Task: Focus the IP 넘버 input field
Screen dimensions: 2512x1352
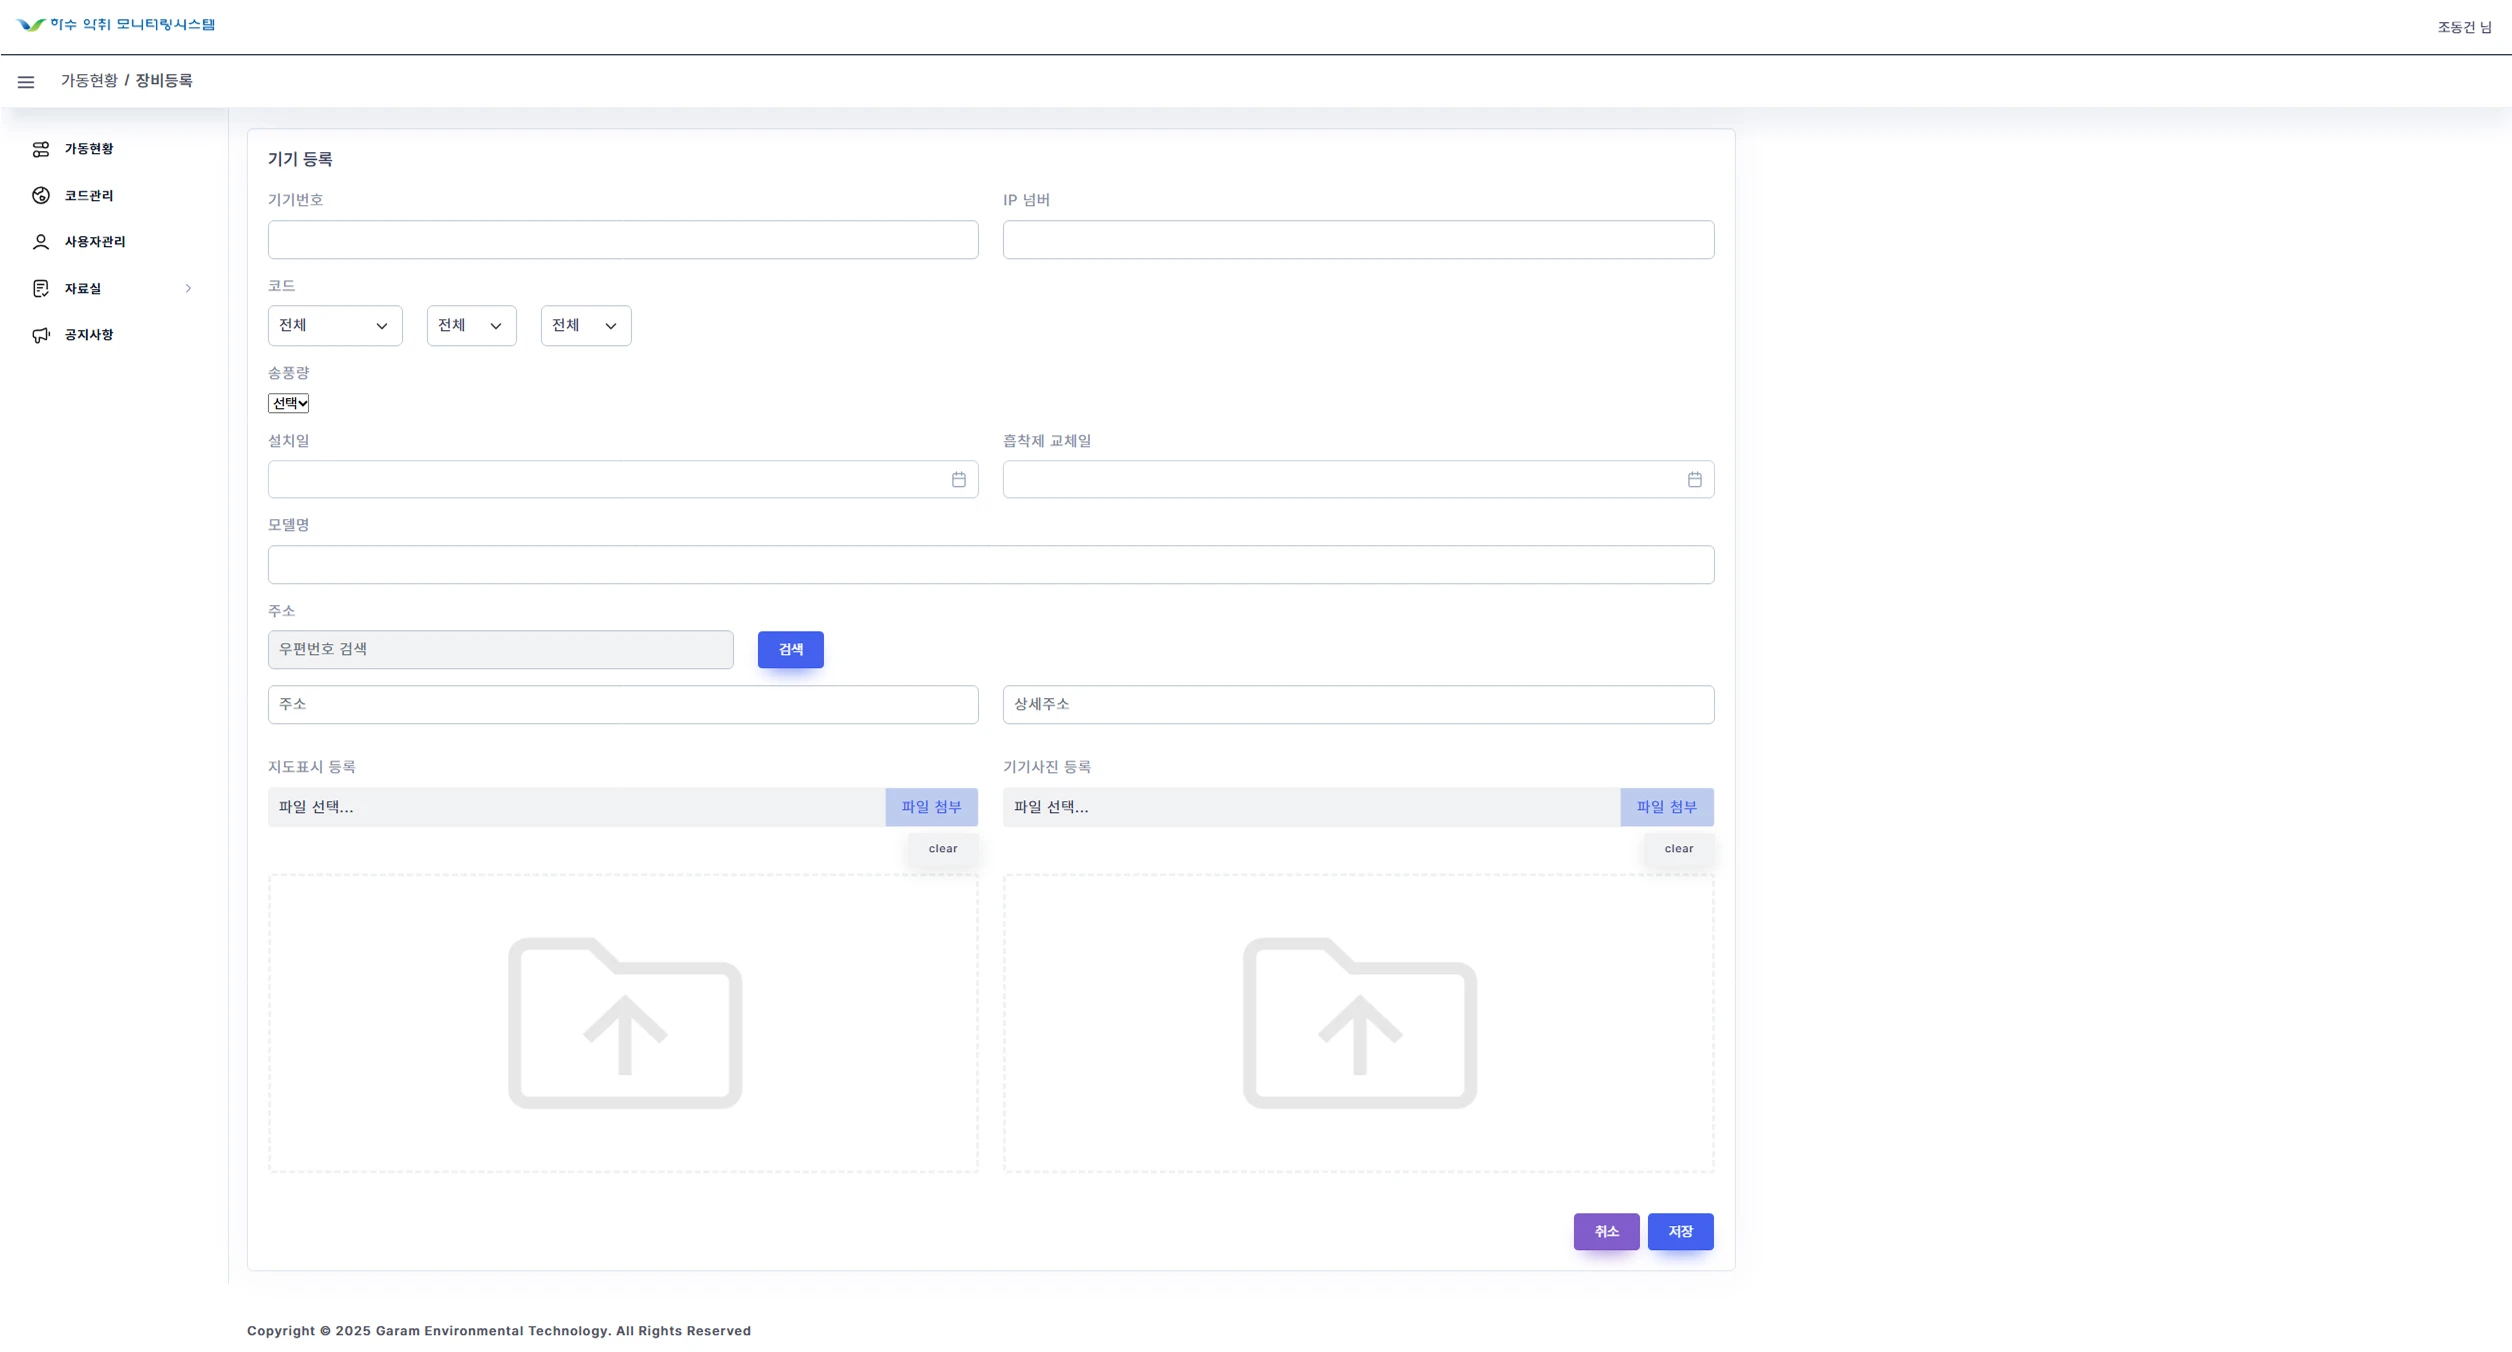Action: pos(1358,240)
